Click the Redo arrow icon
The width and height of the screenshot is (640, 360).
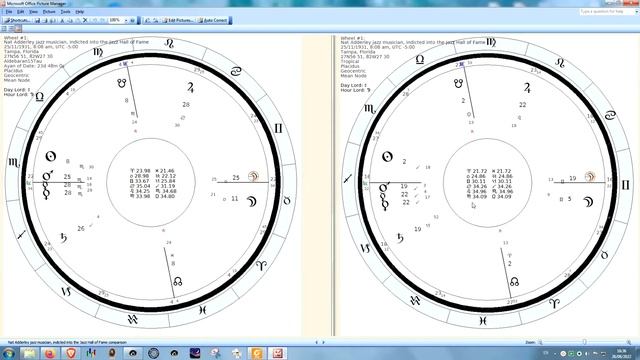click(102, 20)
